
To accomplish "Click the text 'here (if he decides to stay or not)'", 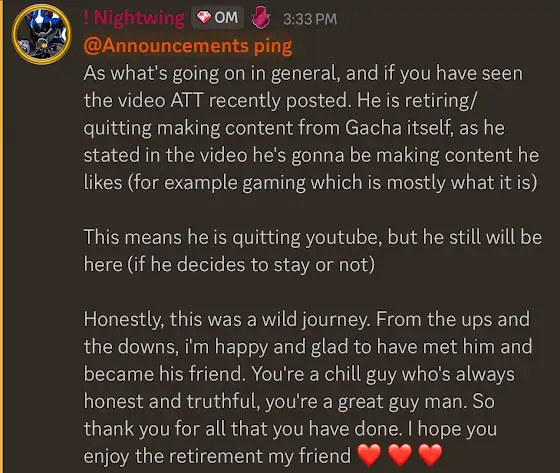I will click(229, 265).
